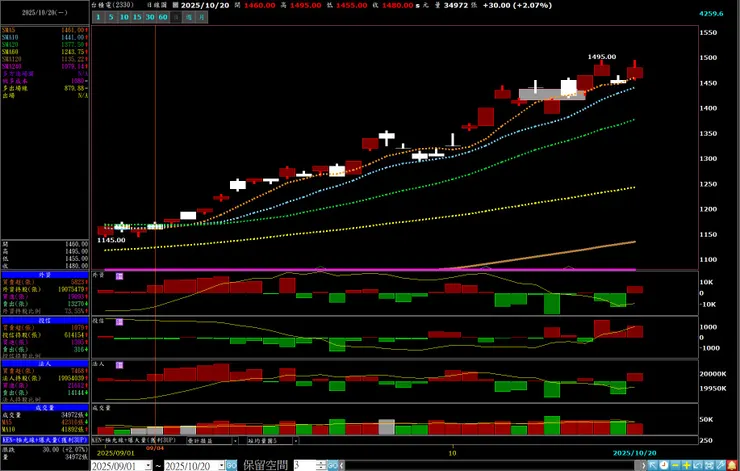The image size is (740, 471).
Task: Open the start date 2025/09/01 dropdown arrow
Action: click(x=149, y=465)
